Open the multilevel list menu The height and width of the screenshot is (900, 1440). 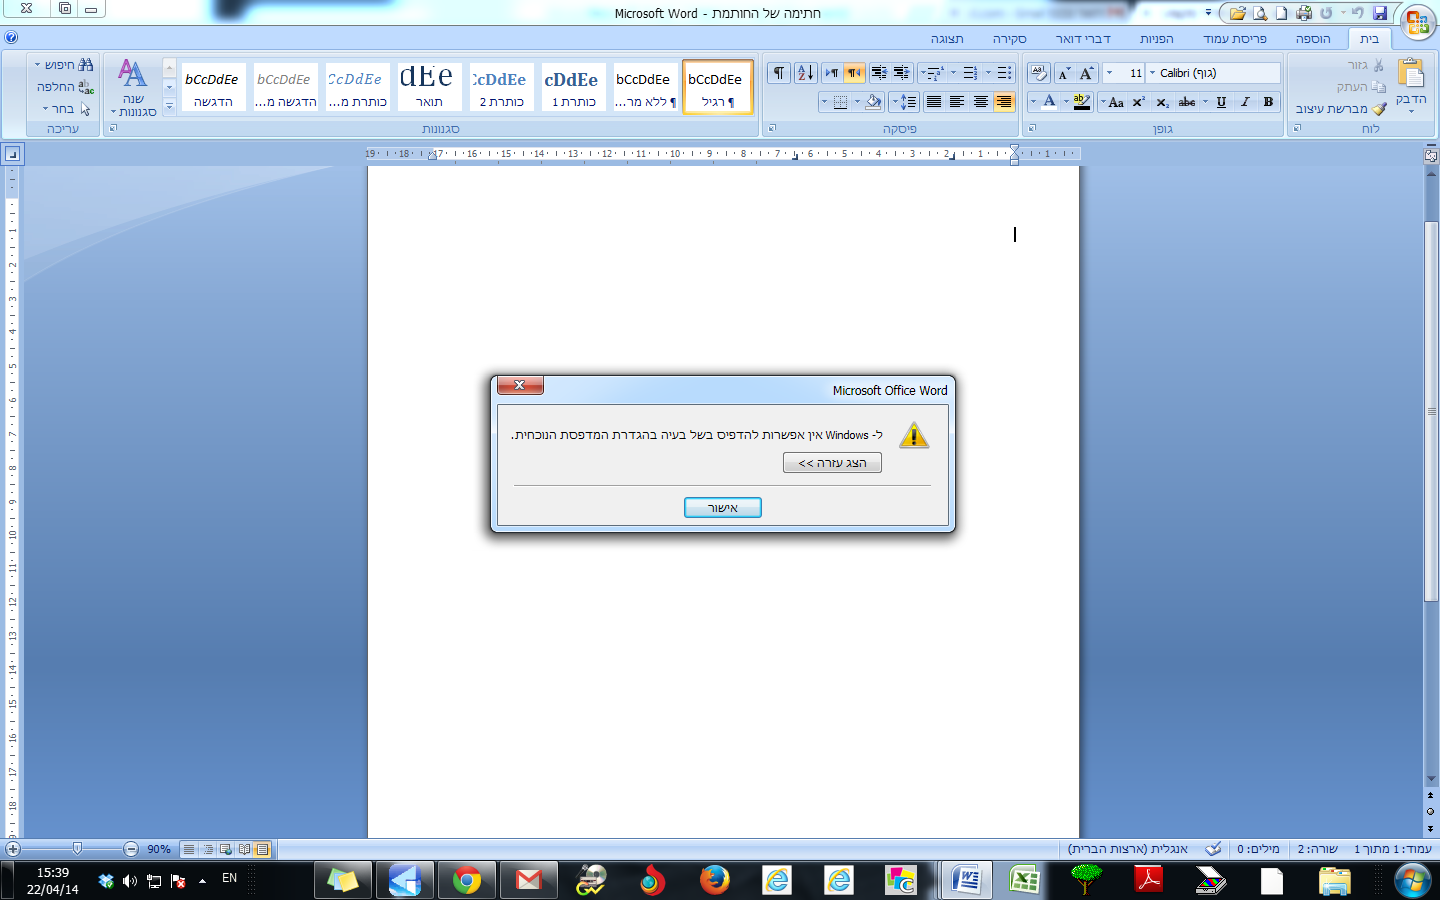(934, 73)
